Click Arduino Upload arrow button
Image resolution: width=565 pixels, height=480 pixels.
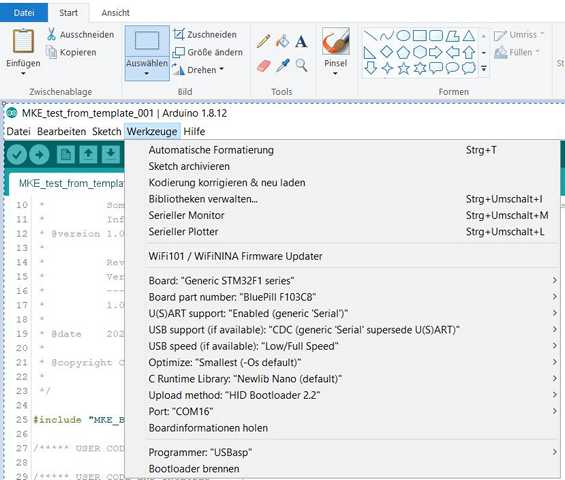pyautogui.click(x=39, y=155)
